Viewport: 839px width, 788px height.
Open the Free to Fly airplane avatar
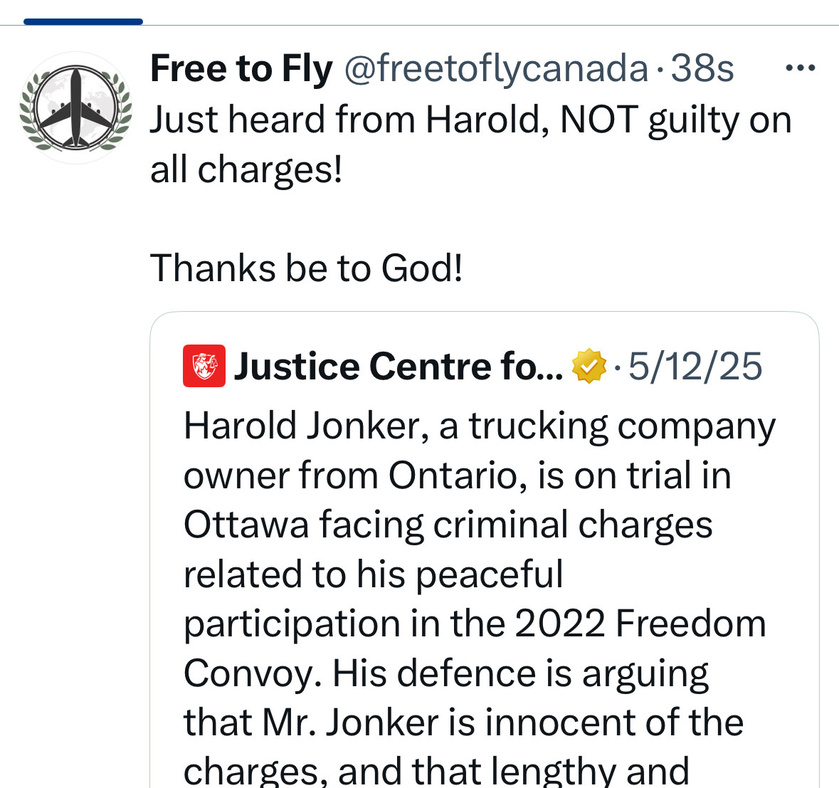click(75, 108)
